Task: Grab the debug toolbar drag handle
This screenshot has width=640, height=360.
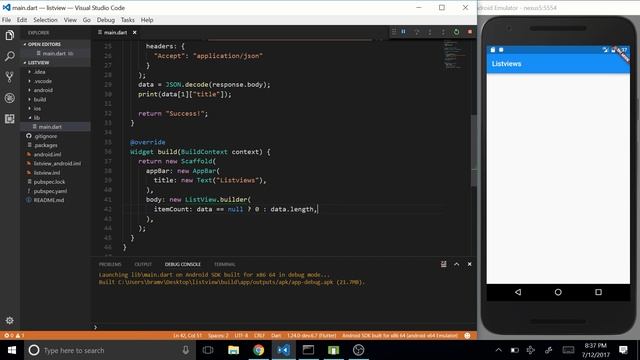Action: 394,32
